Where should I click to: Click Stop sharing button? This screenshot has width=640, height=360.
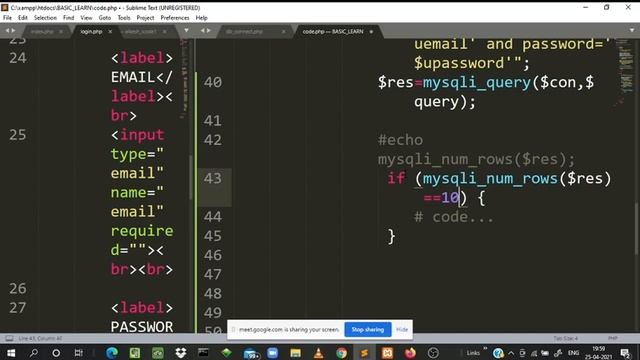point(368,329)
